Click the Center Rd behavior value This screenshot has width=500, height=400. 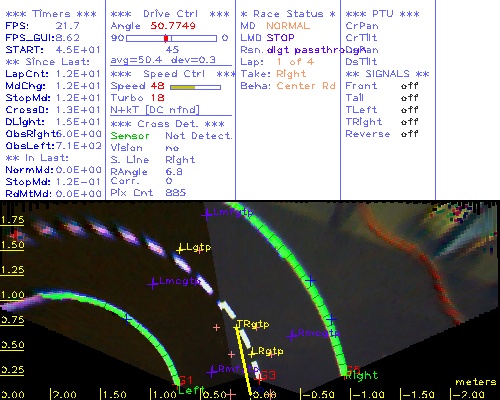point(306,86)
